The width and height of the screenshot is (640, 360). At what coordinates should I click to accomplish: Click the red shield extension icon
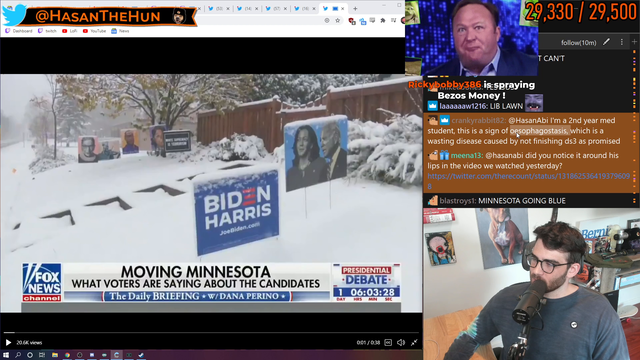pos(352,21)
